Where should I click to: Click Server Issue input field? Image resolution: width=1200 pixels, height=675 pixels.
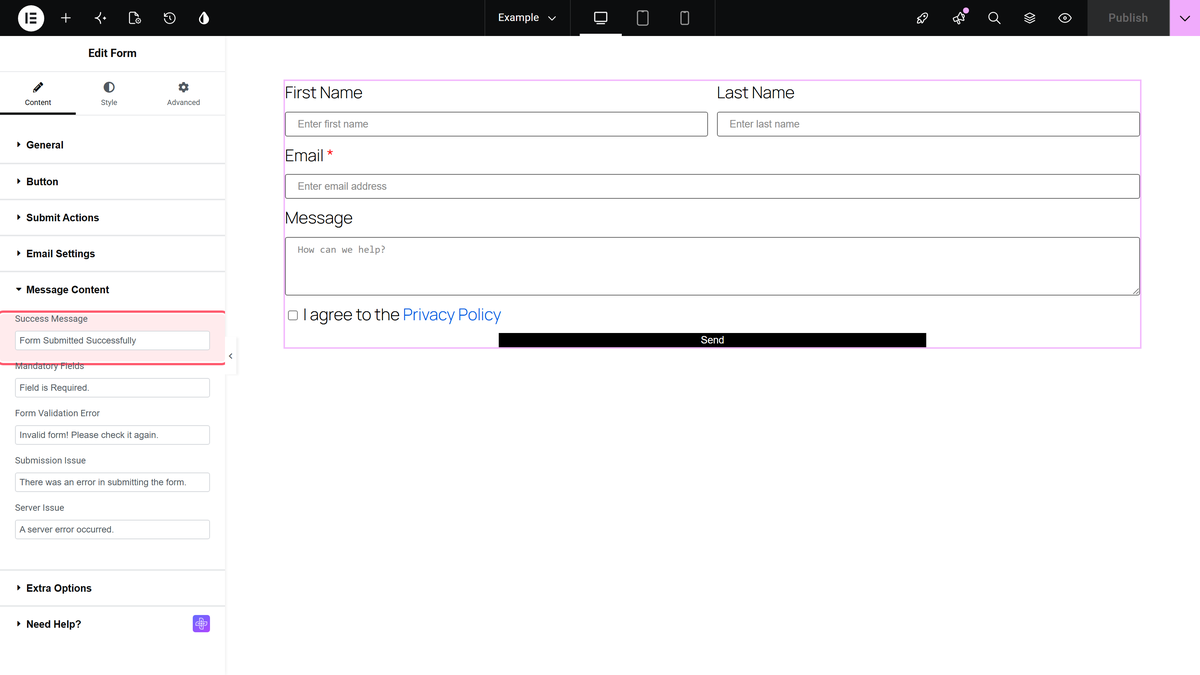point(113,529)
